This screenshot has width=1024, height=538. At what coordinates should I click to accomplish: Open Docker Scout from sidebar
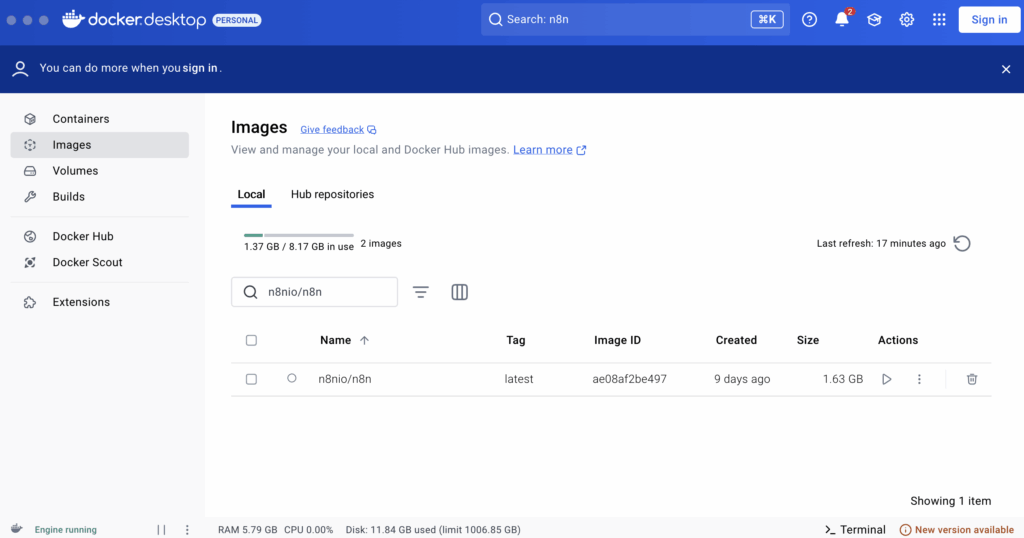click(99, 262)
